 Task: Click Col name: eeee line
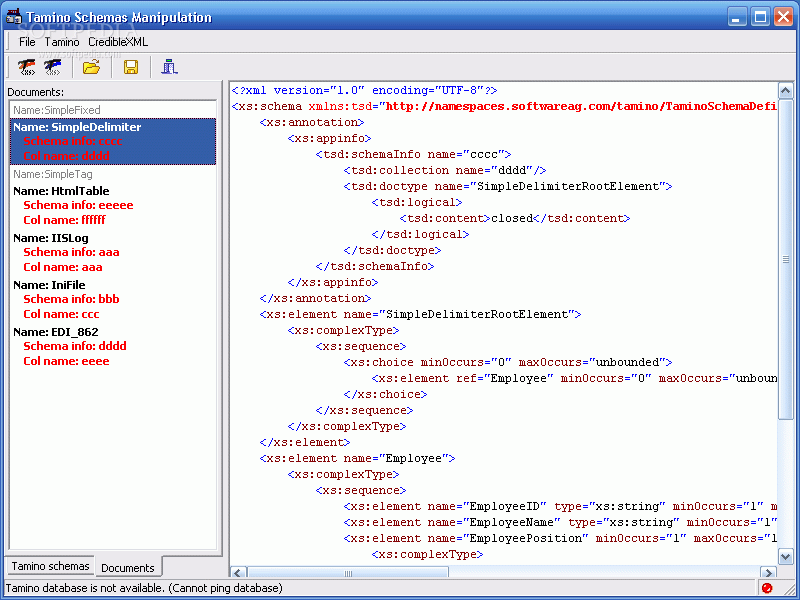(x=66, y=361)
